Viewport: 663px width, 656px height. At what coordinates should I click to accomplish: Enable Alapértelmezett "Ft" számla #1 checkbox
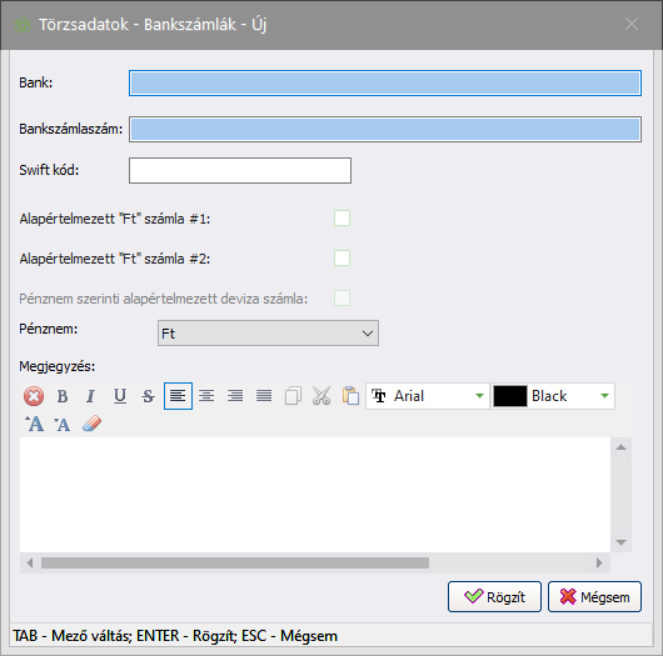342,218
